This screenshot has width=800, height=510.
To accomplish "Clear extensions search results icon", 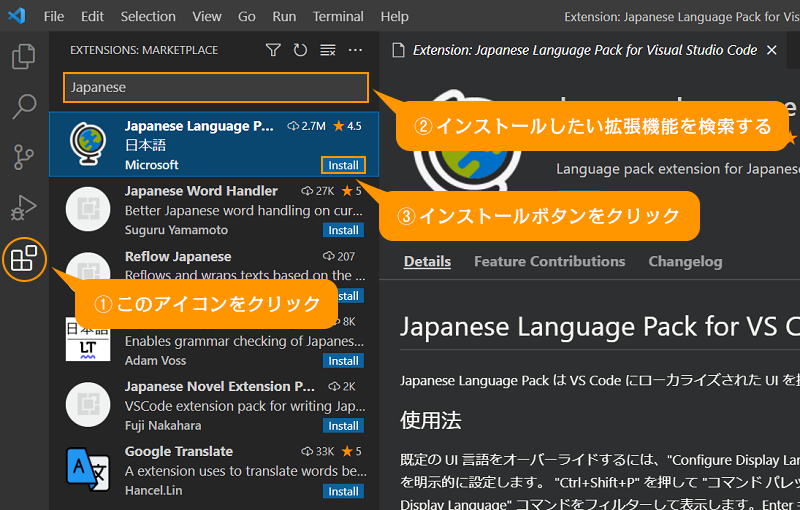I will pos(328,50).
